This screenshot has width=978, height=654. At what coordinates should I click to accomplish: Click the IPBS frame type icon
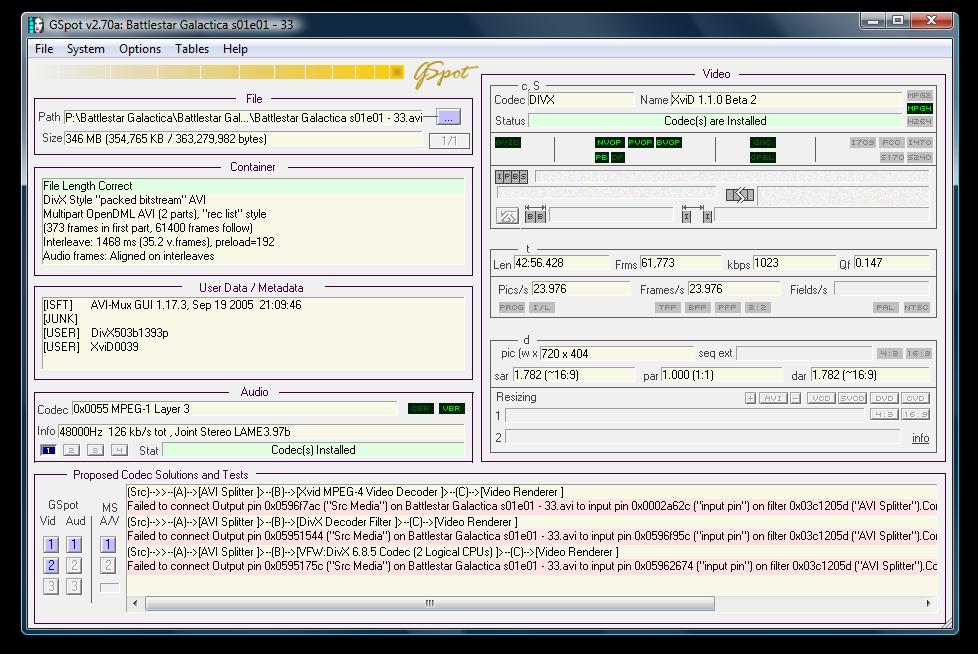[x=511, y=177]
